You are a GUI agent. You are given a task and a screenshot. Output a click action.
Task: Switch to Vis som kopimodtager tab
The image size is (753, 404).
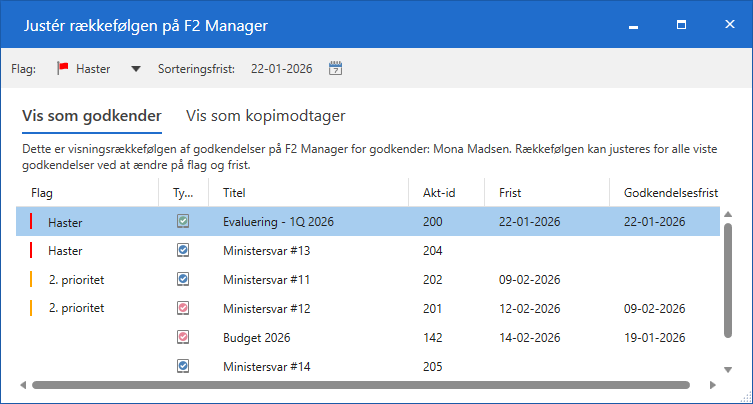pyautogui.click(x=266, y=116)
